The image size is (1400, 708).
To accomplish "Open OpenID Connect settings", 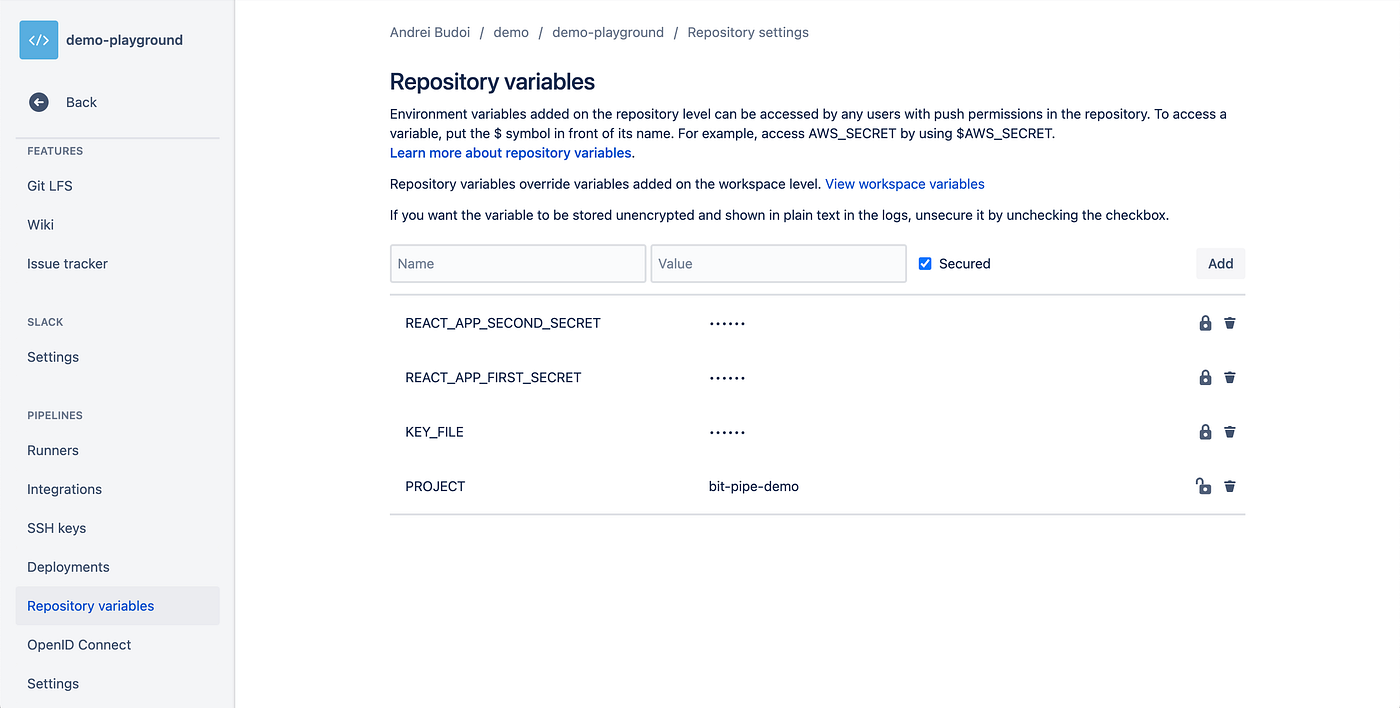I will point(79,644).
